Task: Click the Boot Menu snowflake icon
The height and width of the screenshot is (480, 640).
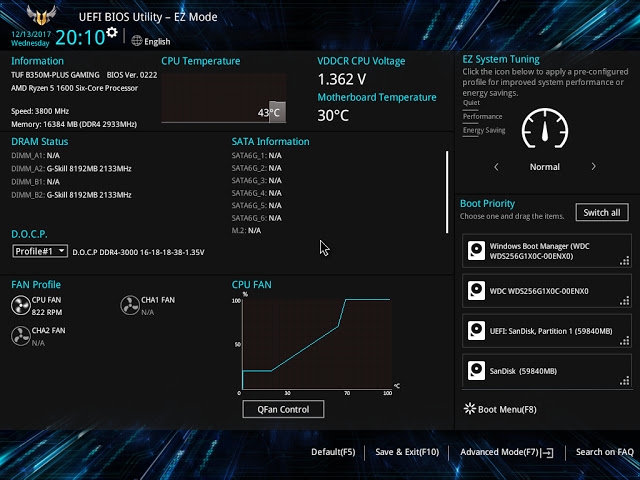Action: click(x=470, y=409)
